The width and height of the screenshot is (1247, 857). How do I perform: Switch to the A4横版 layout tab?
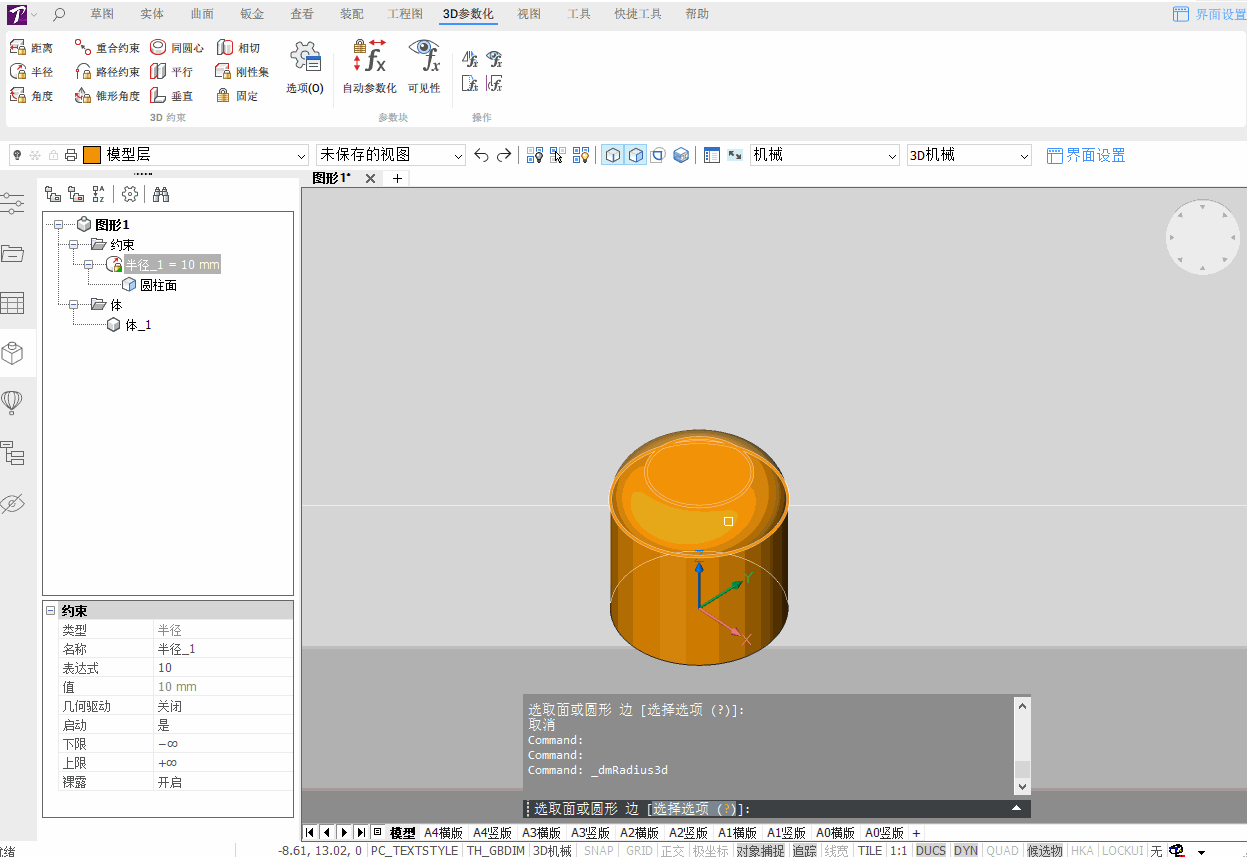(x=443, y=833)
